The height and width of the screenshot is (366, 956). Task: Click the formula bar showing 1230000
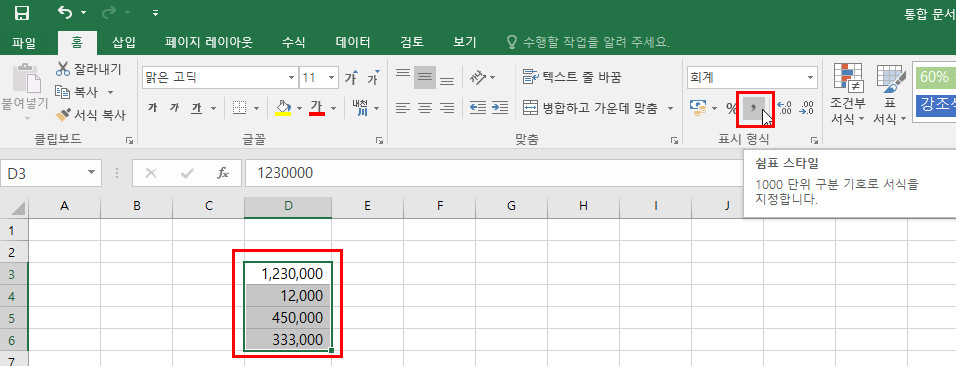coord(494,173)
